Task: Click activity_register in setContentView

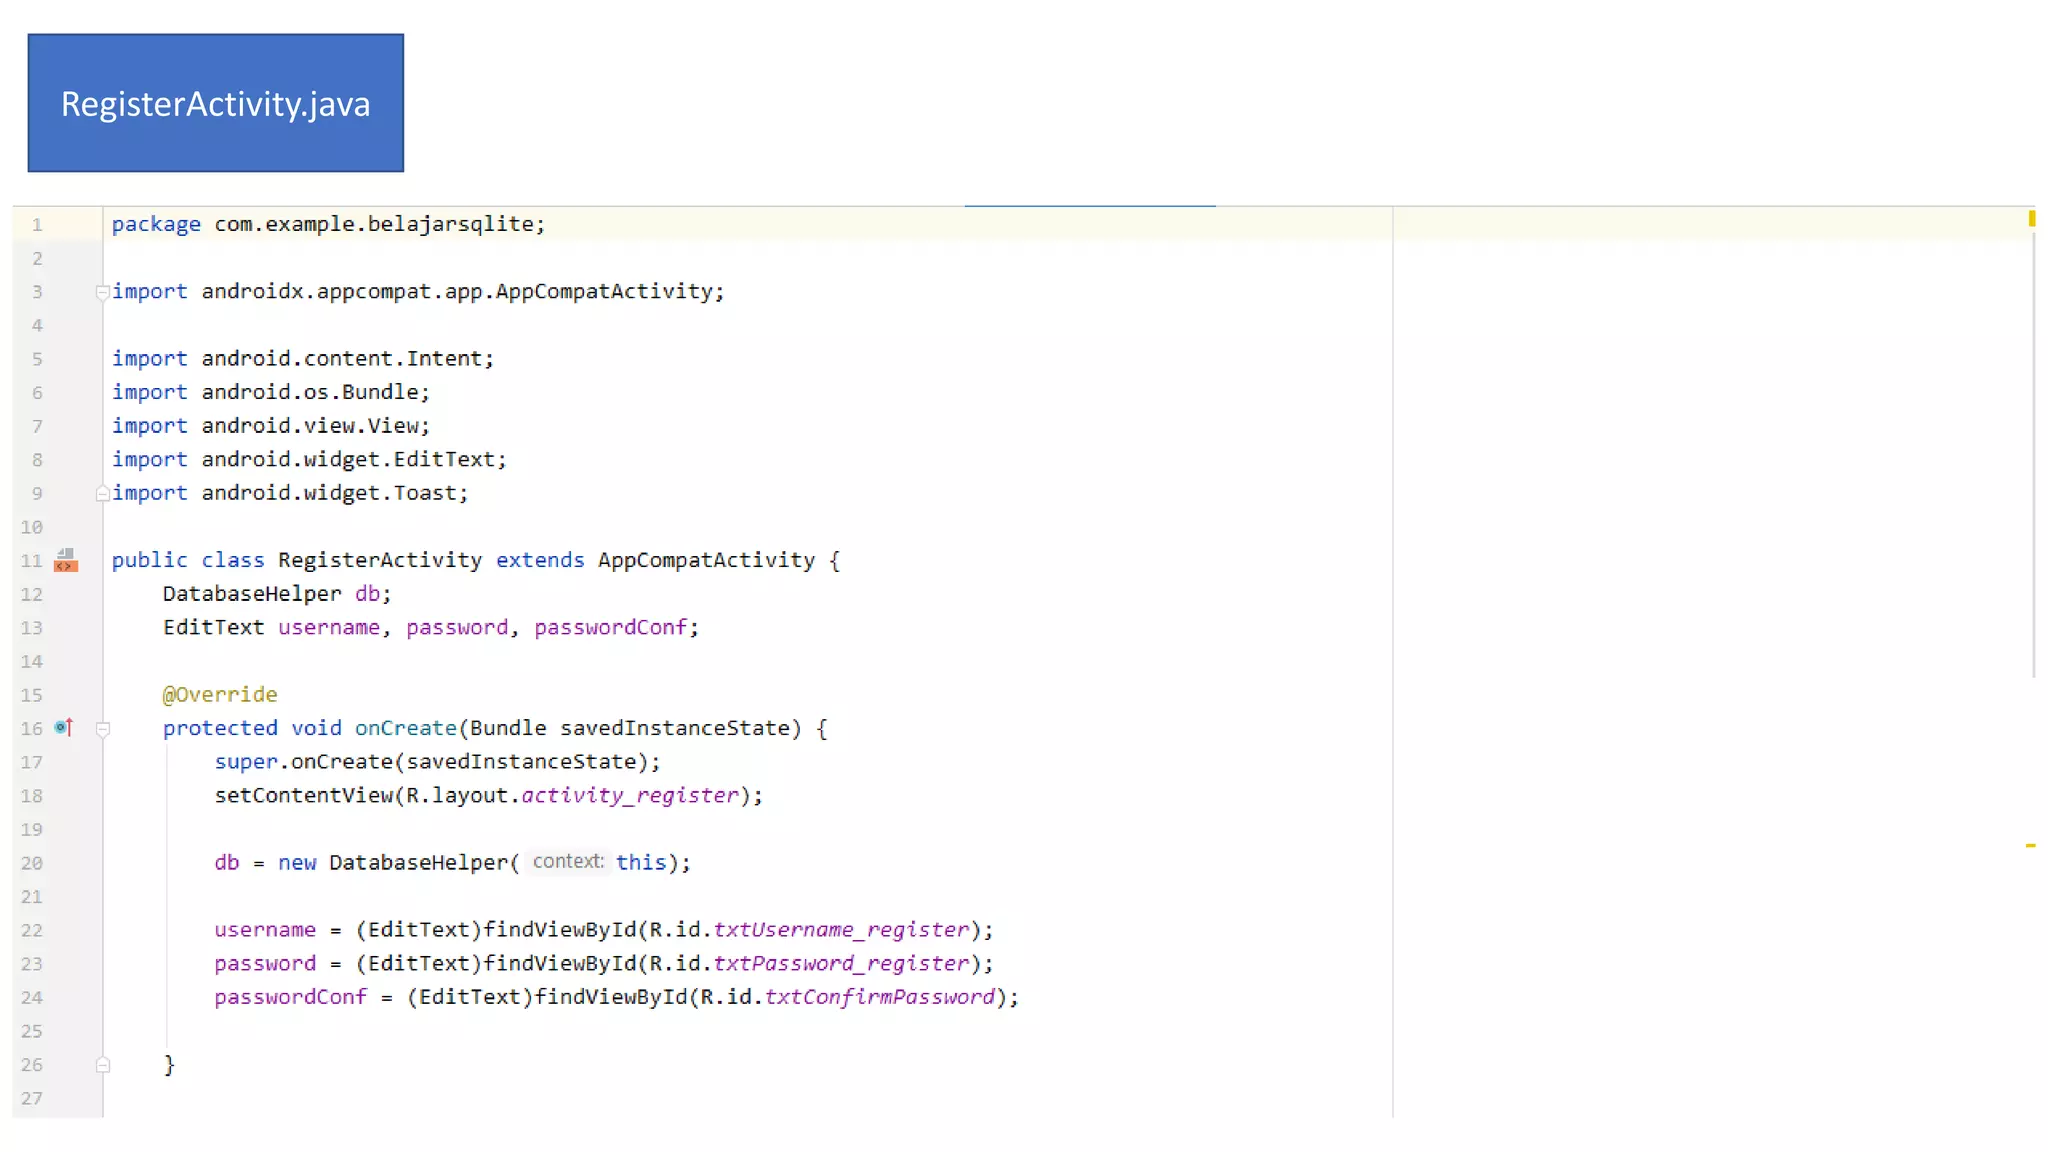Action: 630,795
